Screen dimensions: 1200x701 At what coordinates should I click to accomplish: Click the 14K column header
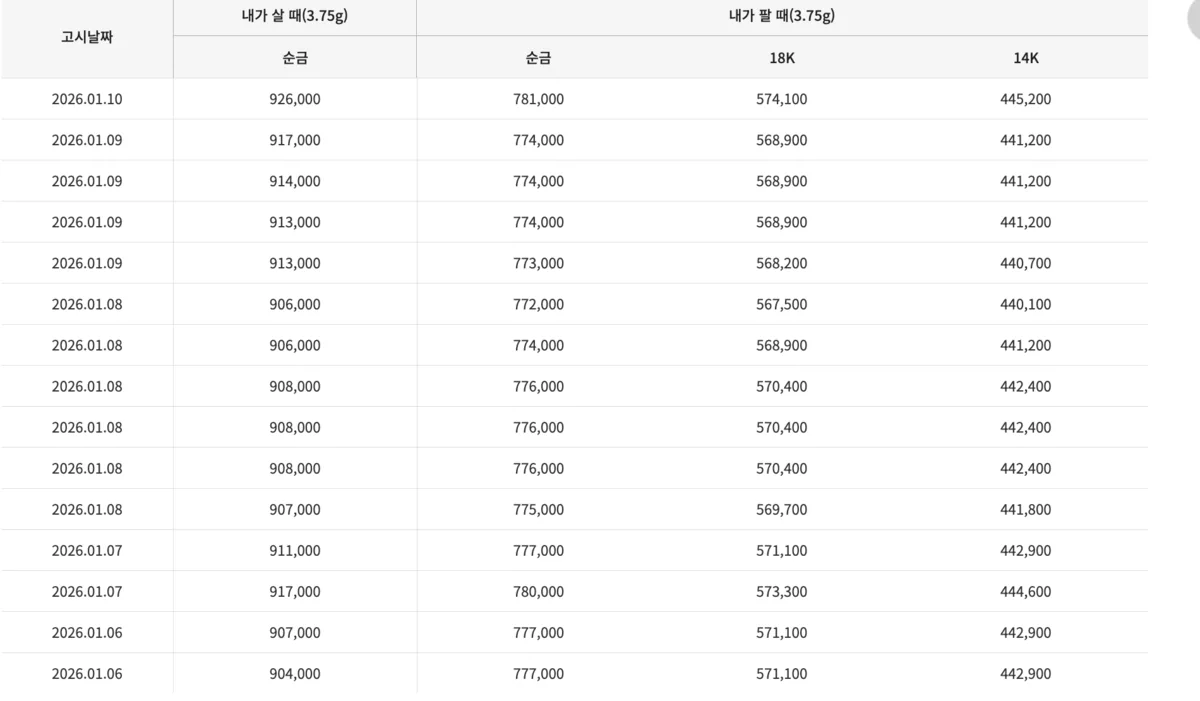coord(1026,58)
